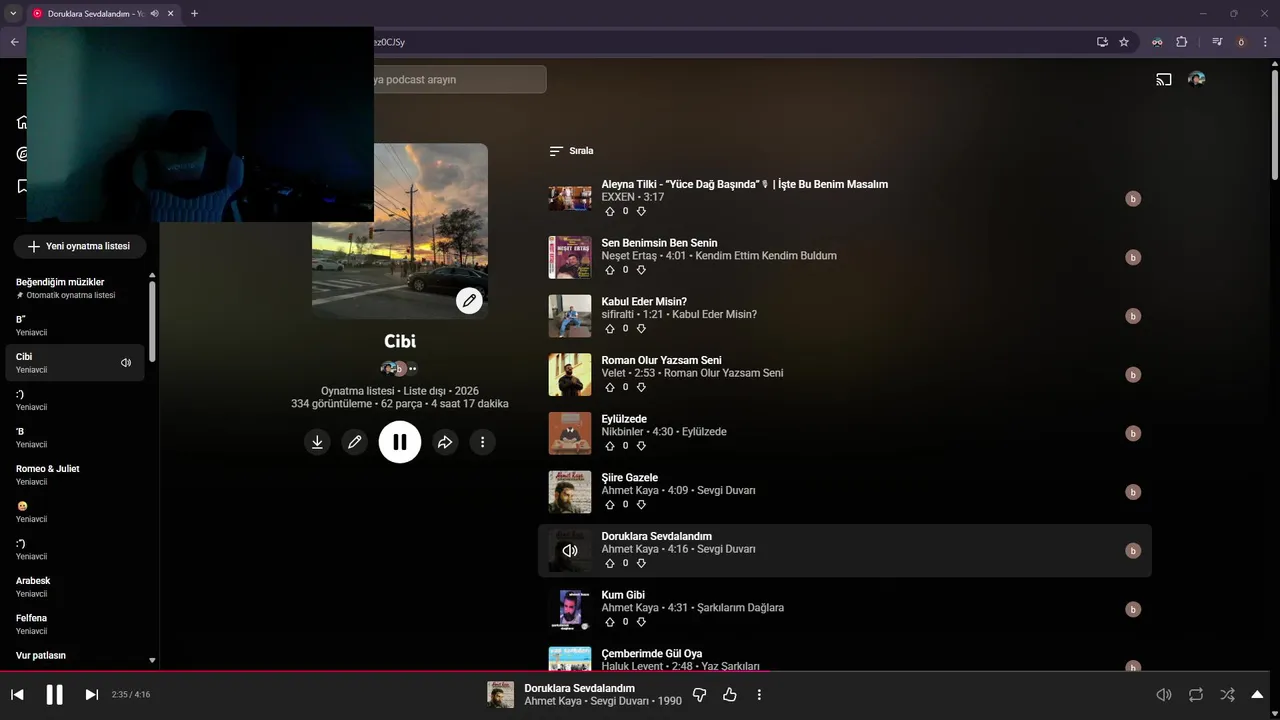Expand the now playing panel with up arrow
Screen dimensions: 1280x720
point(1257,694)
